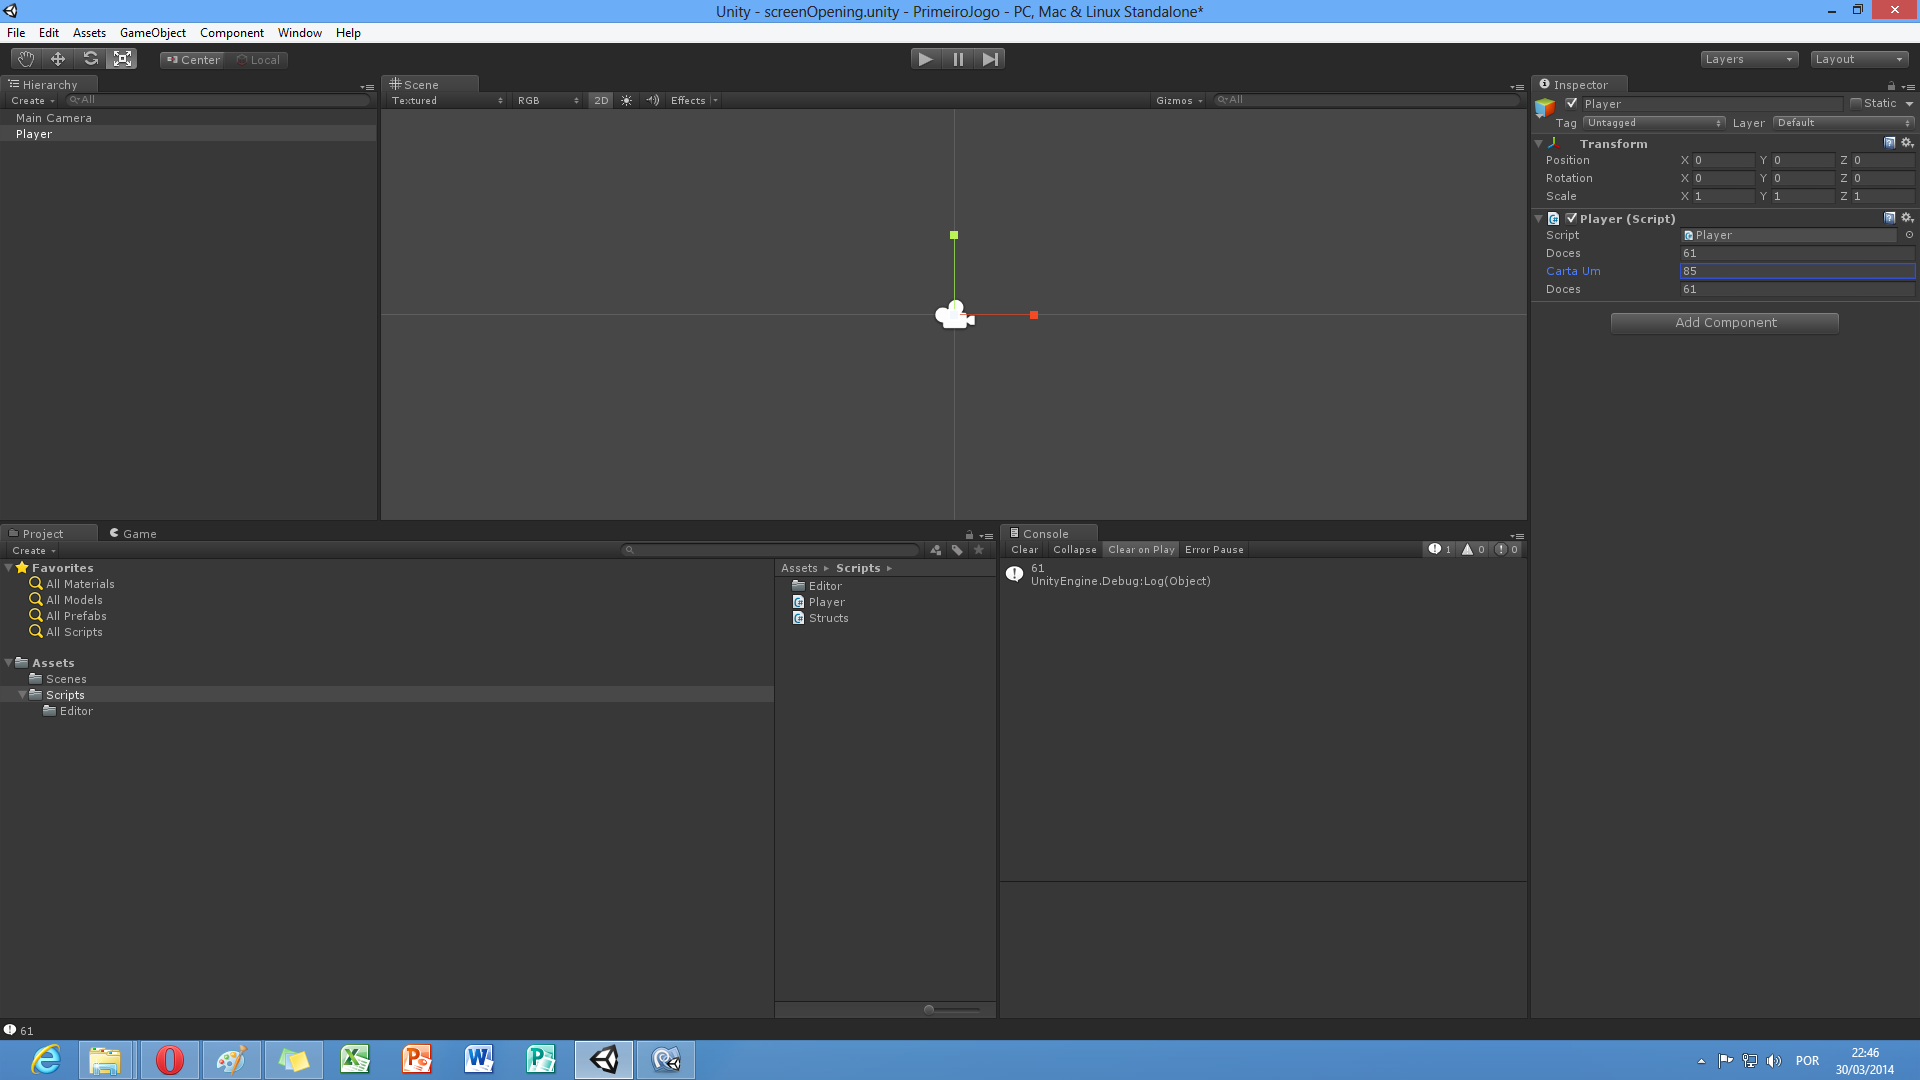Viewport: 1920px width, 1080px height.
Task: Uncheck the Player active checkbox
Action: pos(1571,104)
